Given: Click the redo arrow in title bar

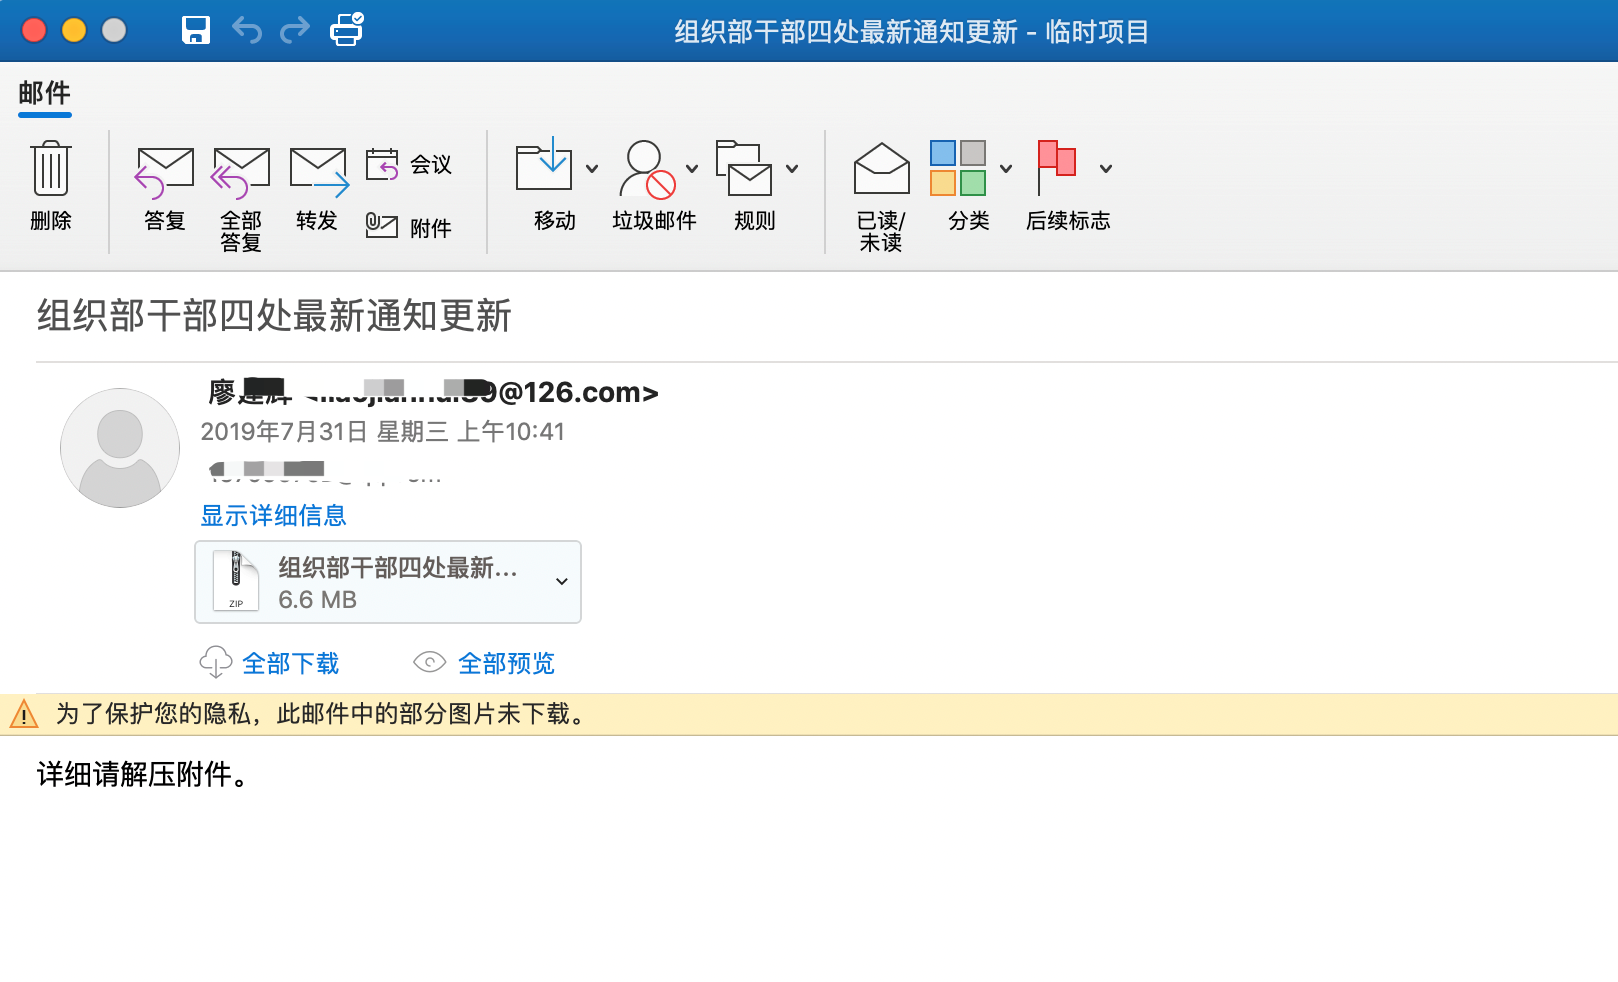Looking at the screenshot, I should coord(295,30).
